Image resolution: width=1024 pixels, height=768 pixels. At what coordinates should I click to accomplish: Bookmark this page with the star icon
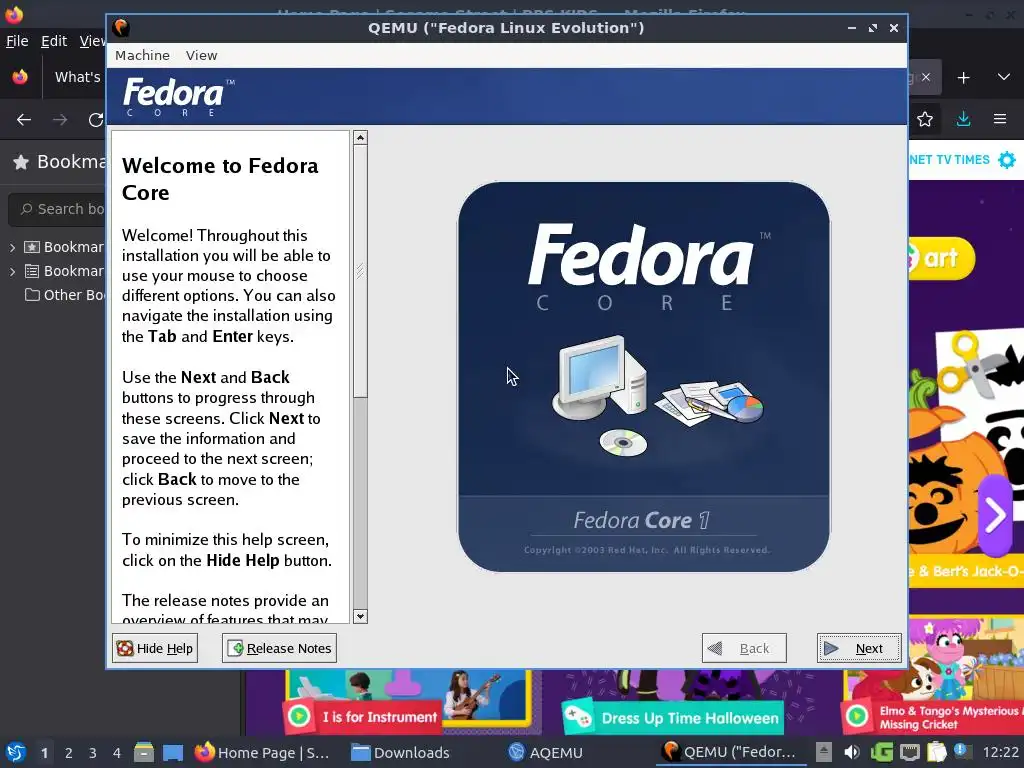[x=925, y=120]
